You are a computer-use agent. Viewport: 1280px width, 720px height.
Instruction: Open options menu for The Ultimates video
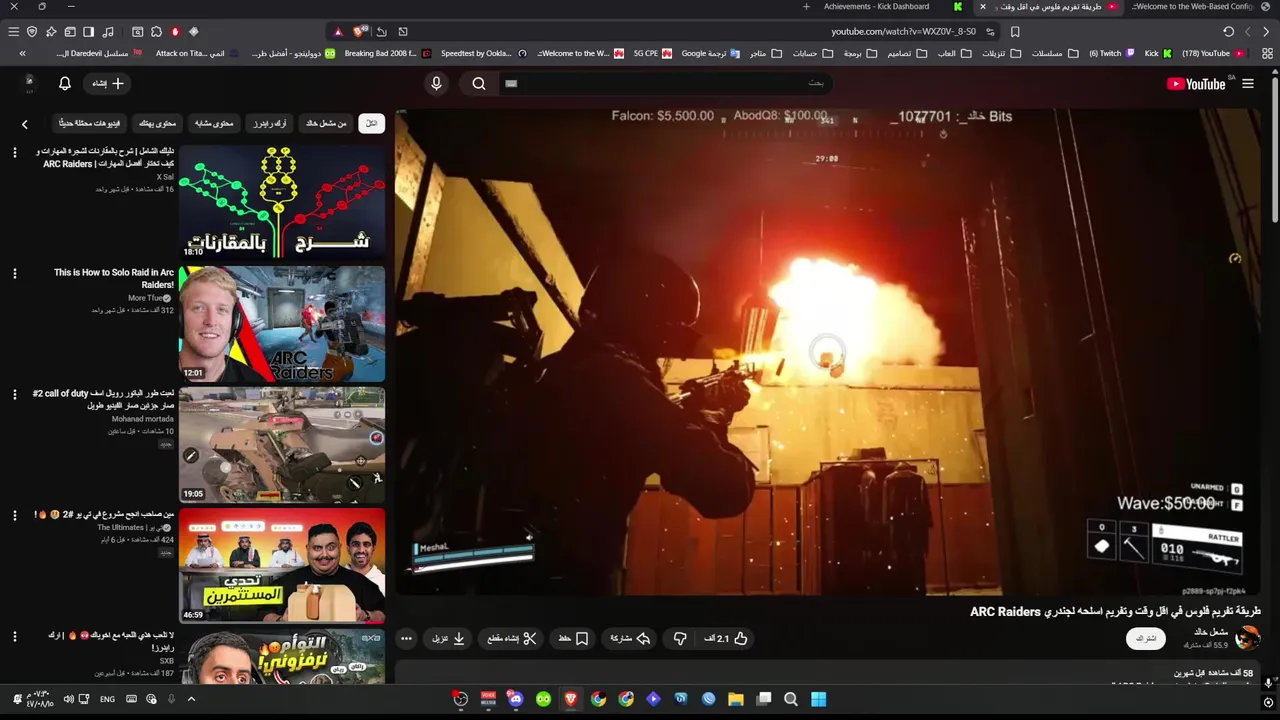pyautogui.click(x=15, y=515)
